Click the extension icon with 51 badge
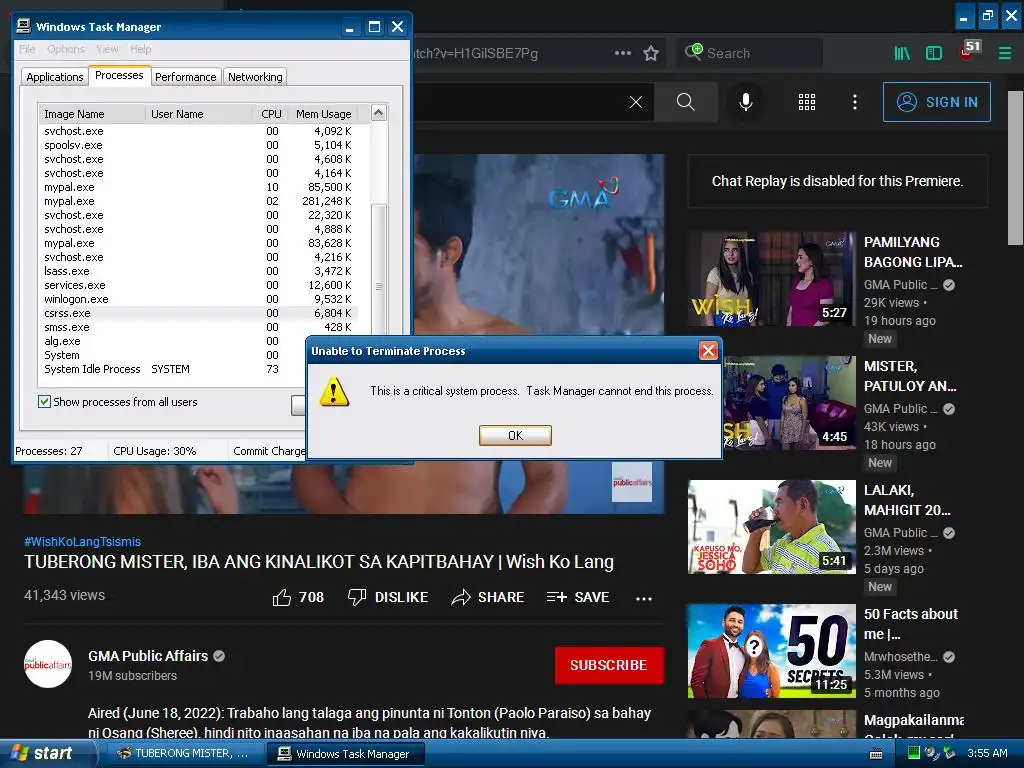 coord(969,51)
